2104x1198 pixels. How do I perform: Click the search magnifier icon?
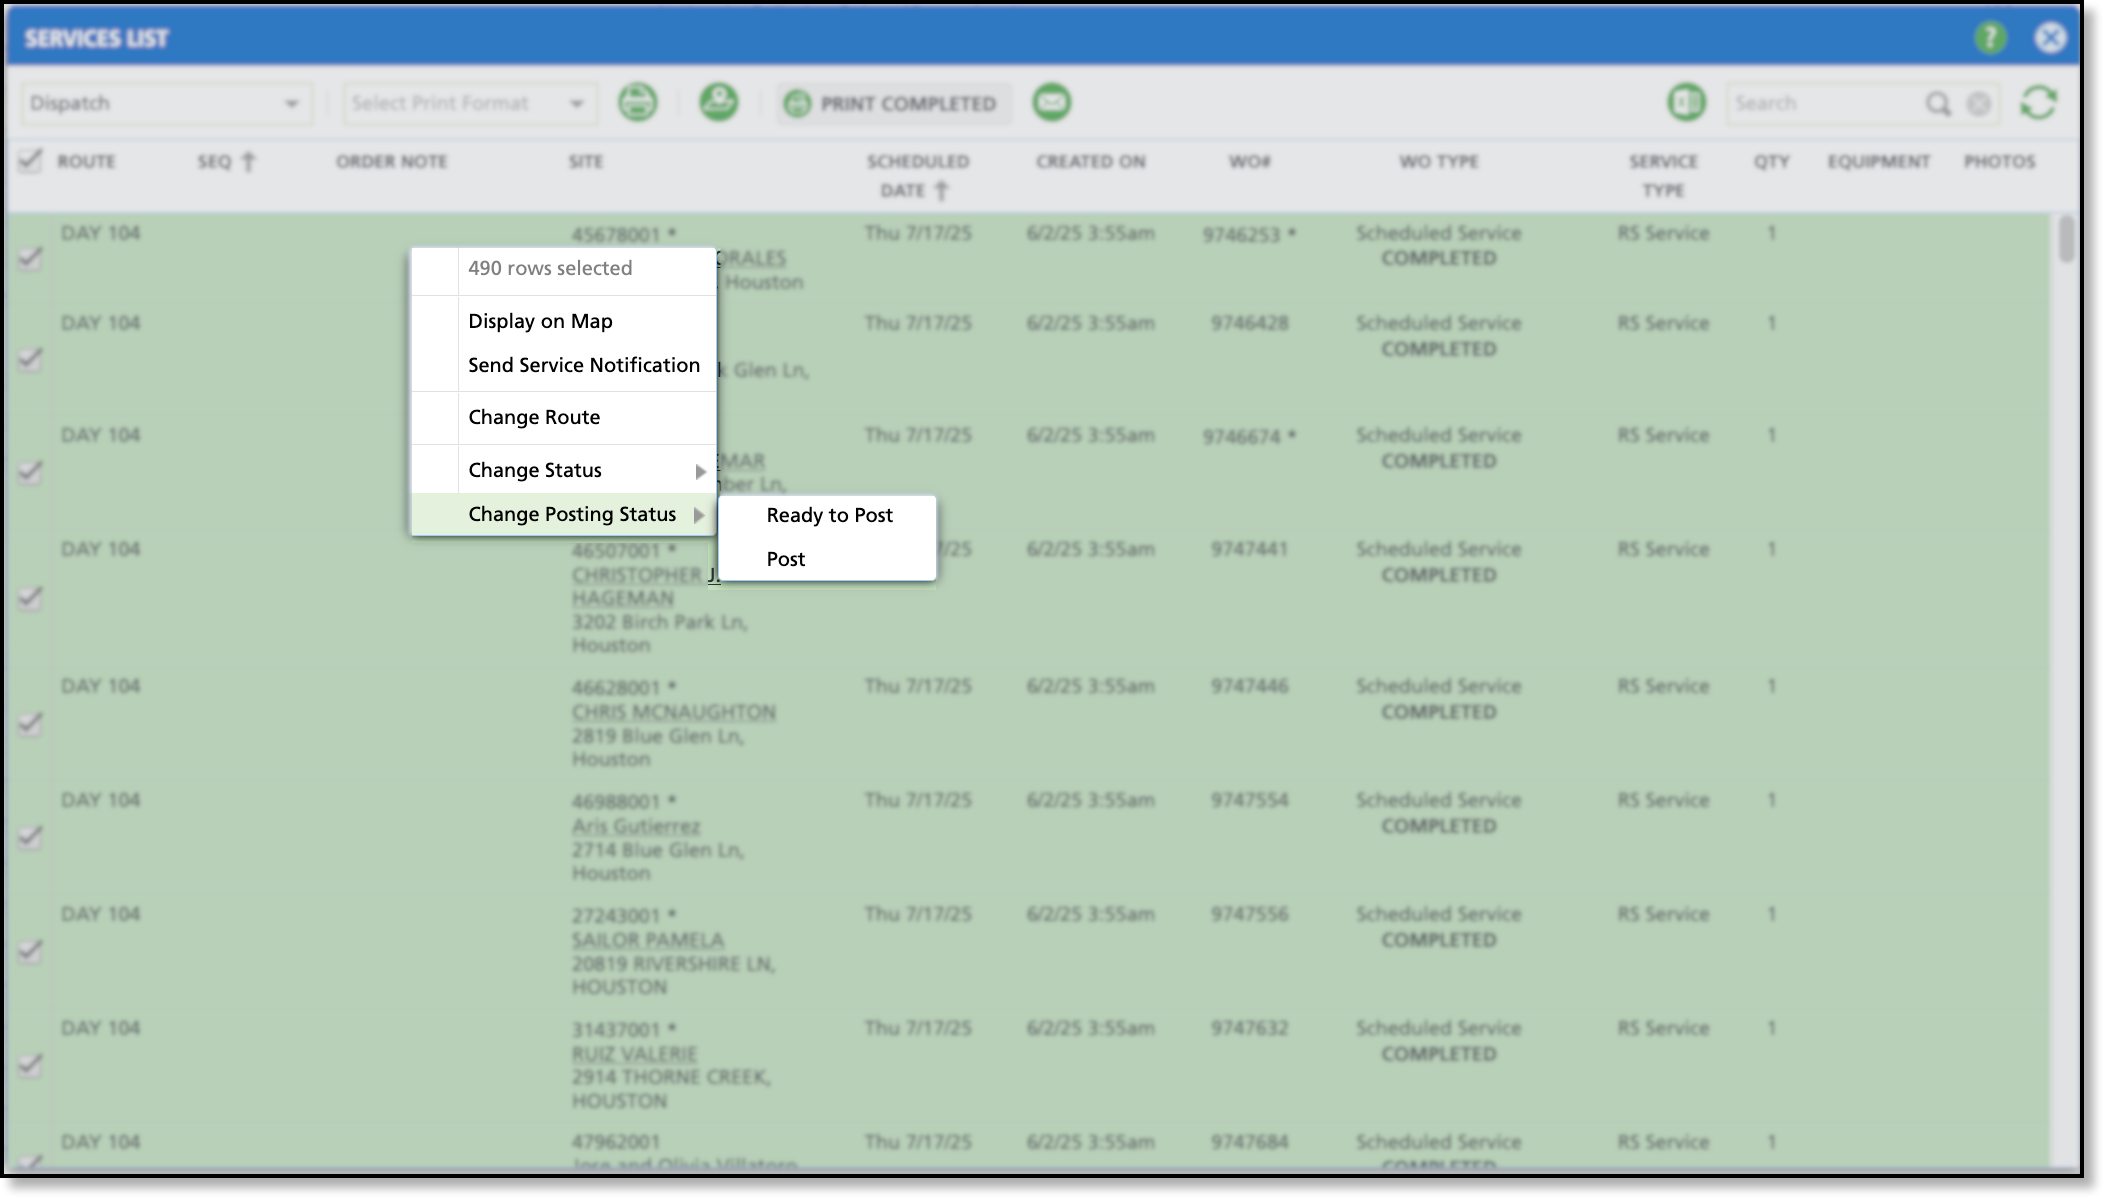(x=1937, y=103)
